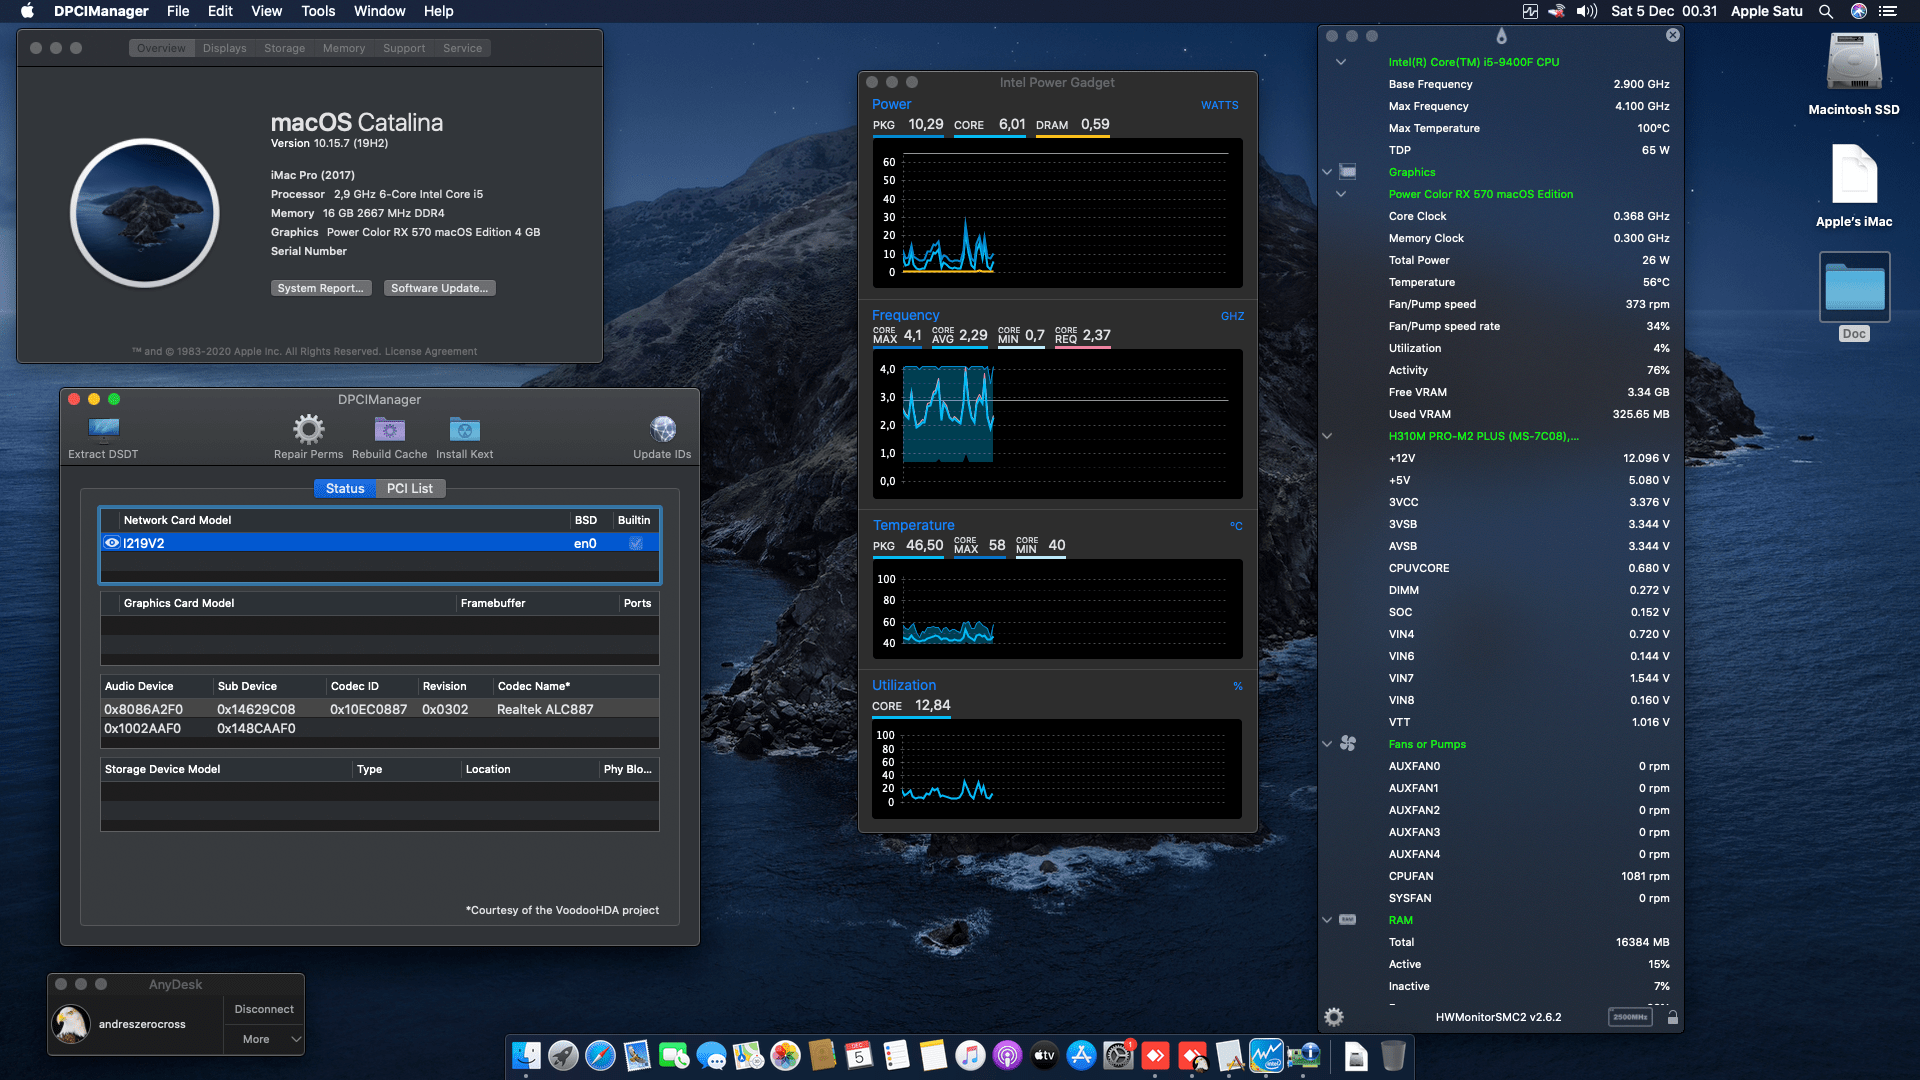The width and height of the screenshot is (1920, 1080).
Task: Open the Apple's iMac file on desktop
Action: [x=1854, y=186]
